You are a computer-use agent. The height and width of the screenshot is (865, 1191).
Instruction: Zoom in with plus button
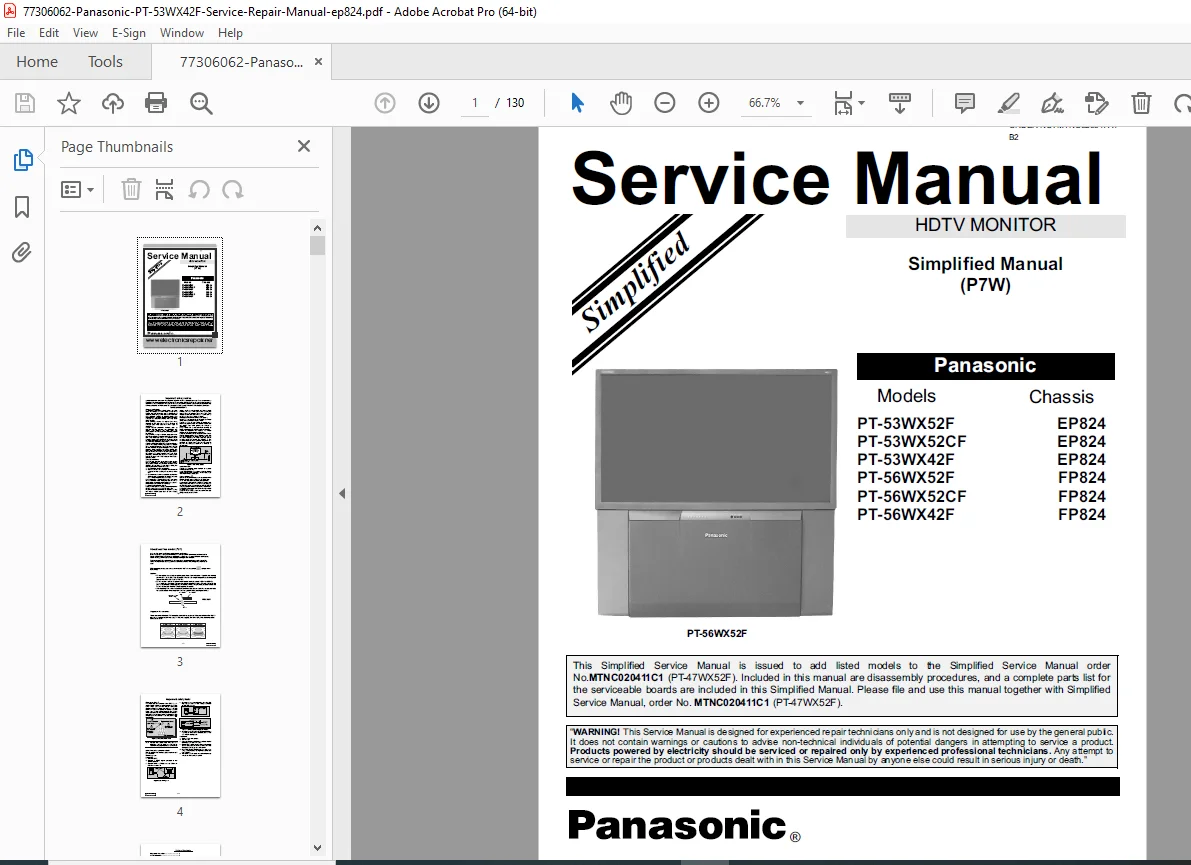[x=709, y=103]
